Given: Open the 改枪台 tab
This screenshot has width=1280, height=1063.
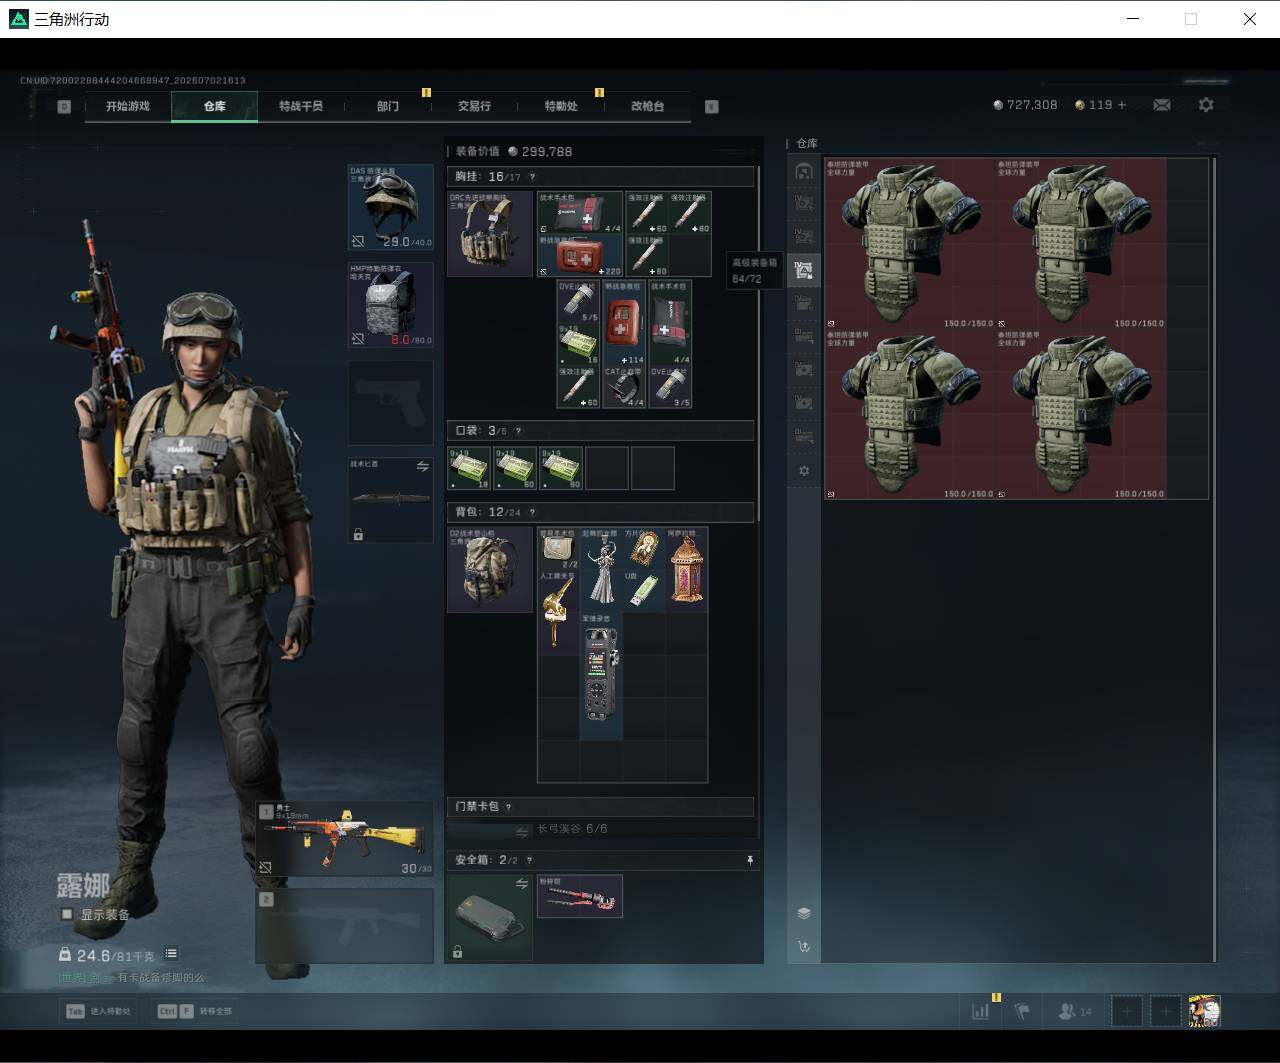Looking at the screenshot, I should 647,106.
